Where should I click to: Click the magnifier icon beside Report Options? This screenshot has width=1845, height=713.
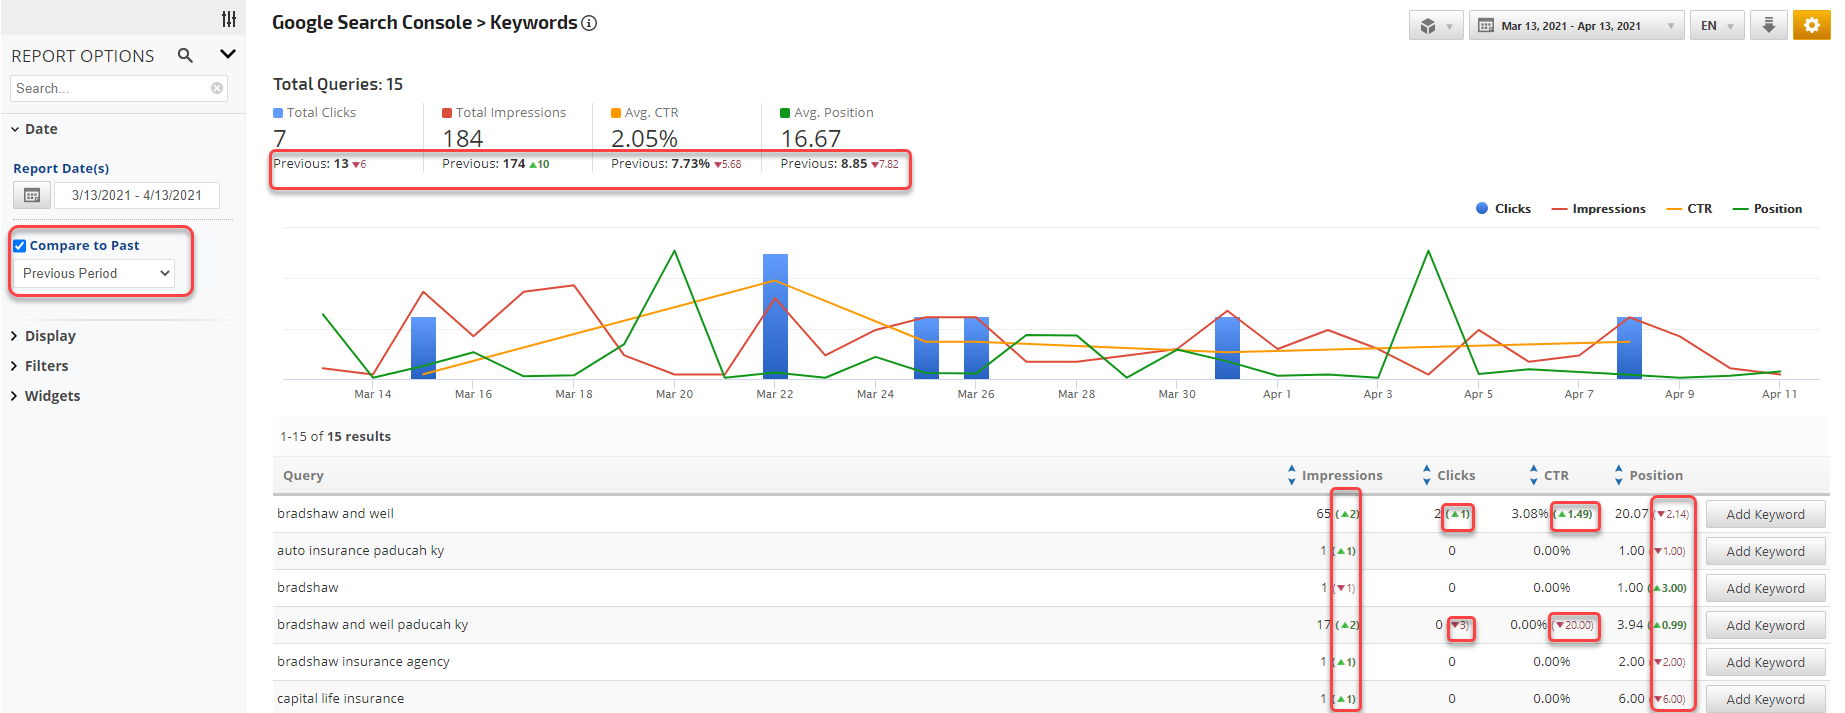(185, 55)
